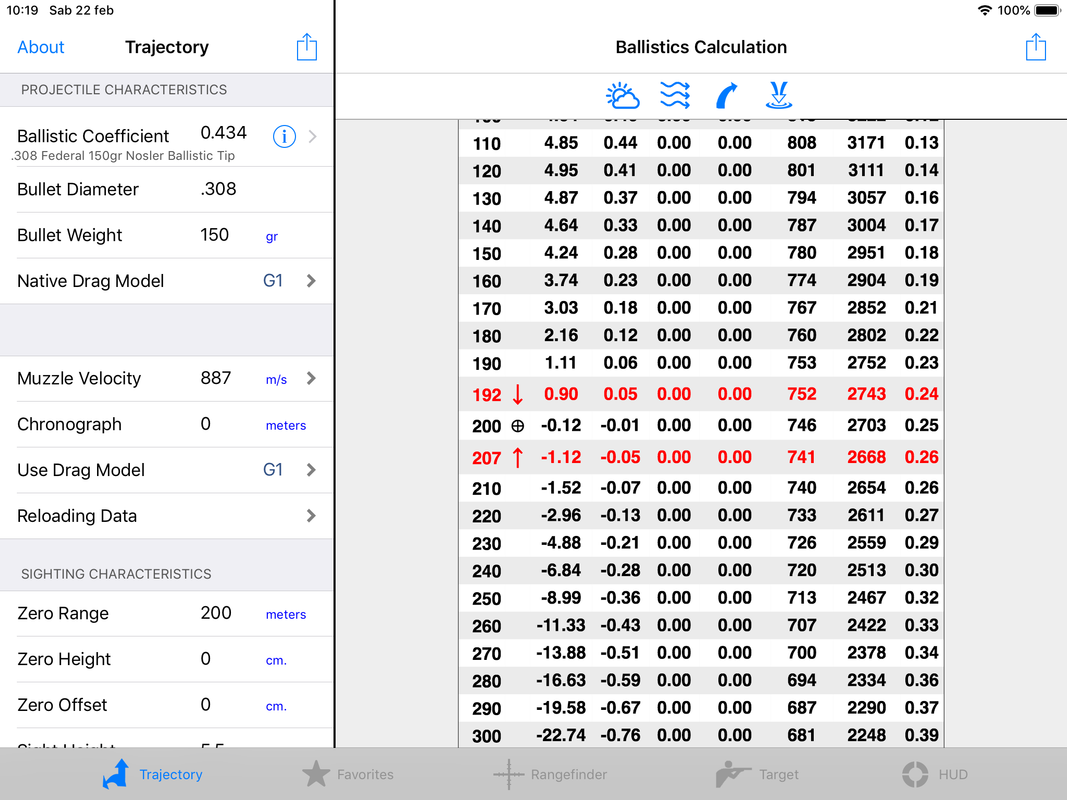The image size is (1067, 800).
Task: Open the wind settings icon
Action: point(675,95)
